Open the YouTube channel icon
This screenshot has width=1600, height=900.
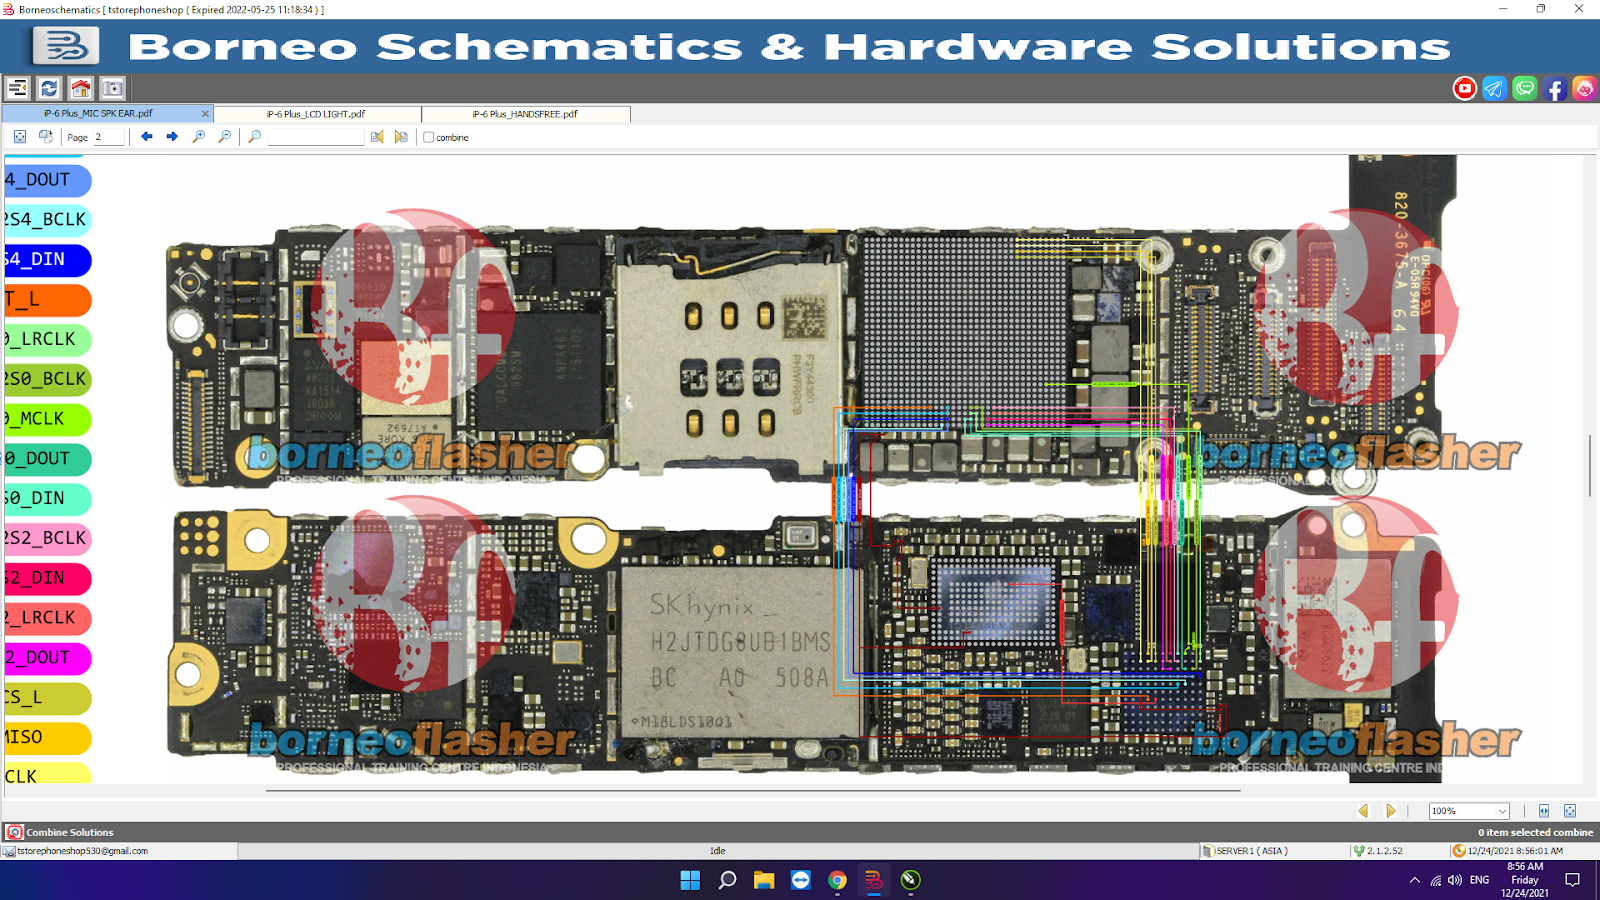pos(1465,88)
